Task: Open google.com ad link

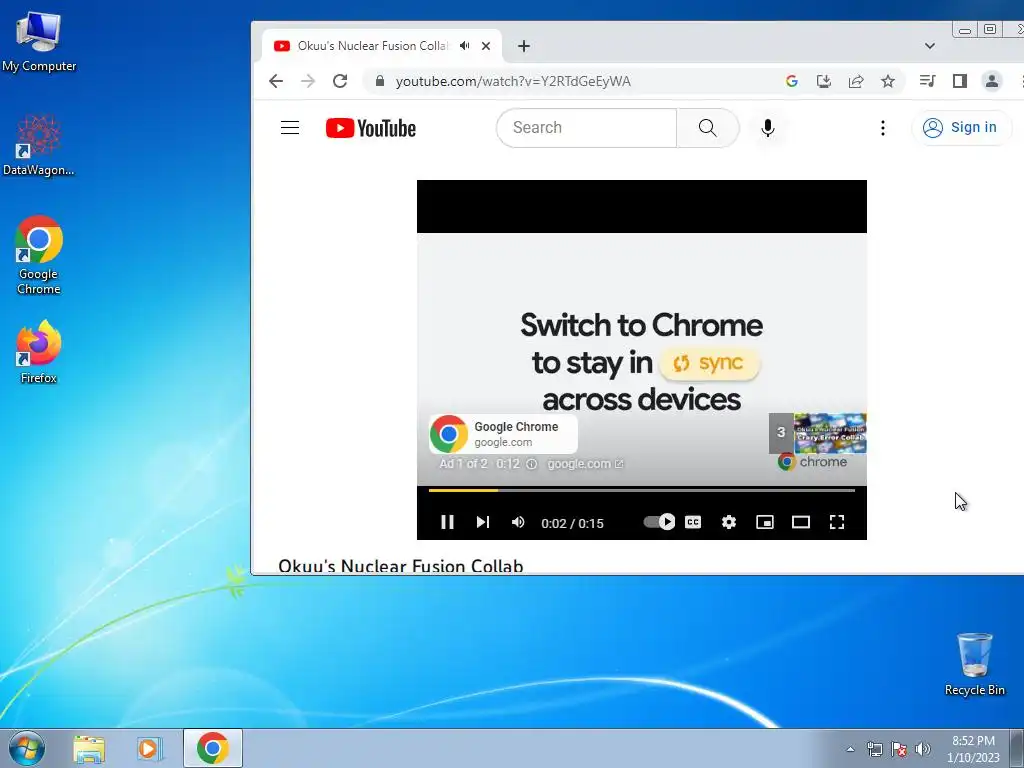Action: pos(585,464)
